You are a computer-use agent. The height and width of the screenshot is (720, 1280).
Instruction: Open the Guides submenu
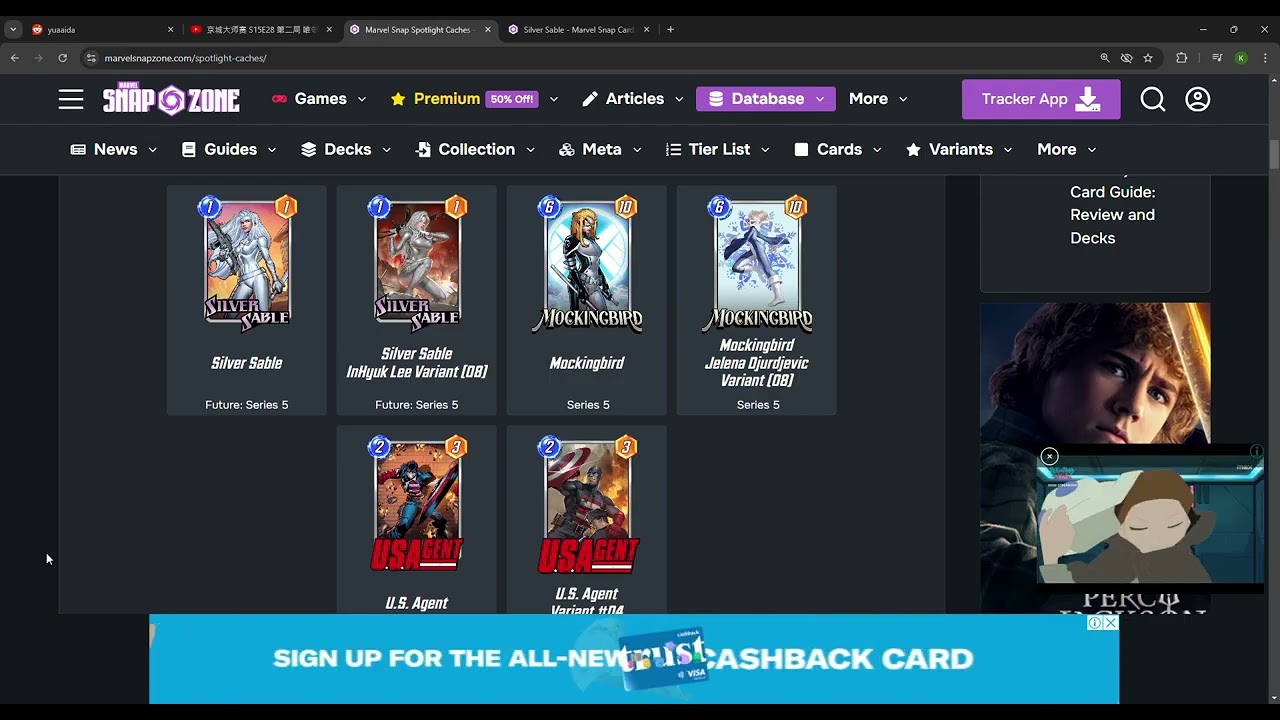(x=229, y=149)
